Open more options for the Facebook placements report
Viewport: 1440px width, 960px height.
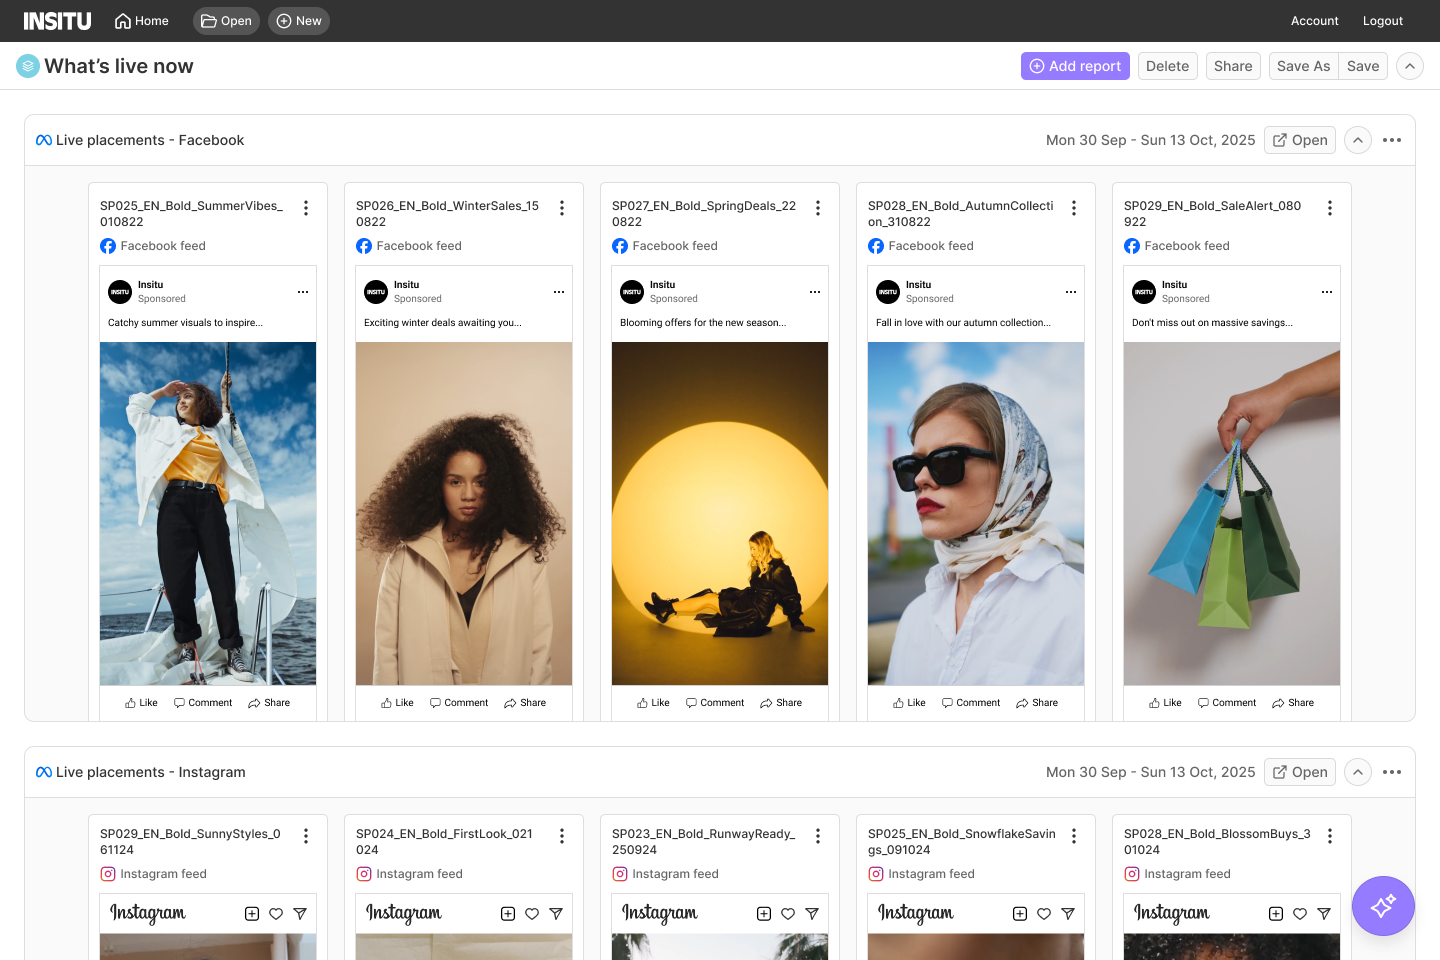(1392, 140)
